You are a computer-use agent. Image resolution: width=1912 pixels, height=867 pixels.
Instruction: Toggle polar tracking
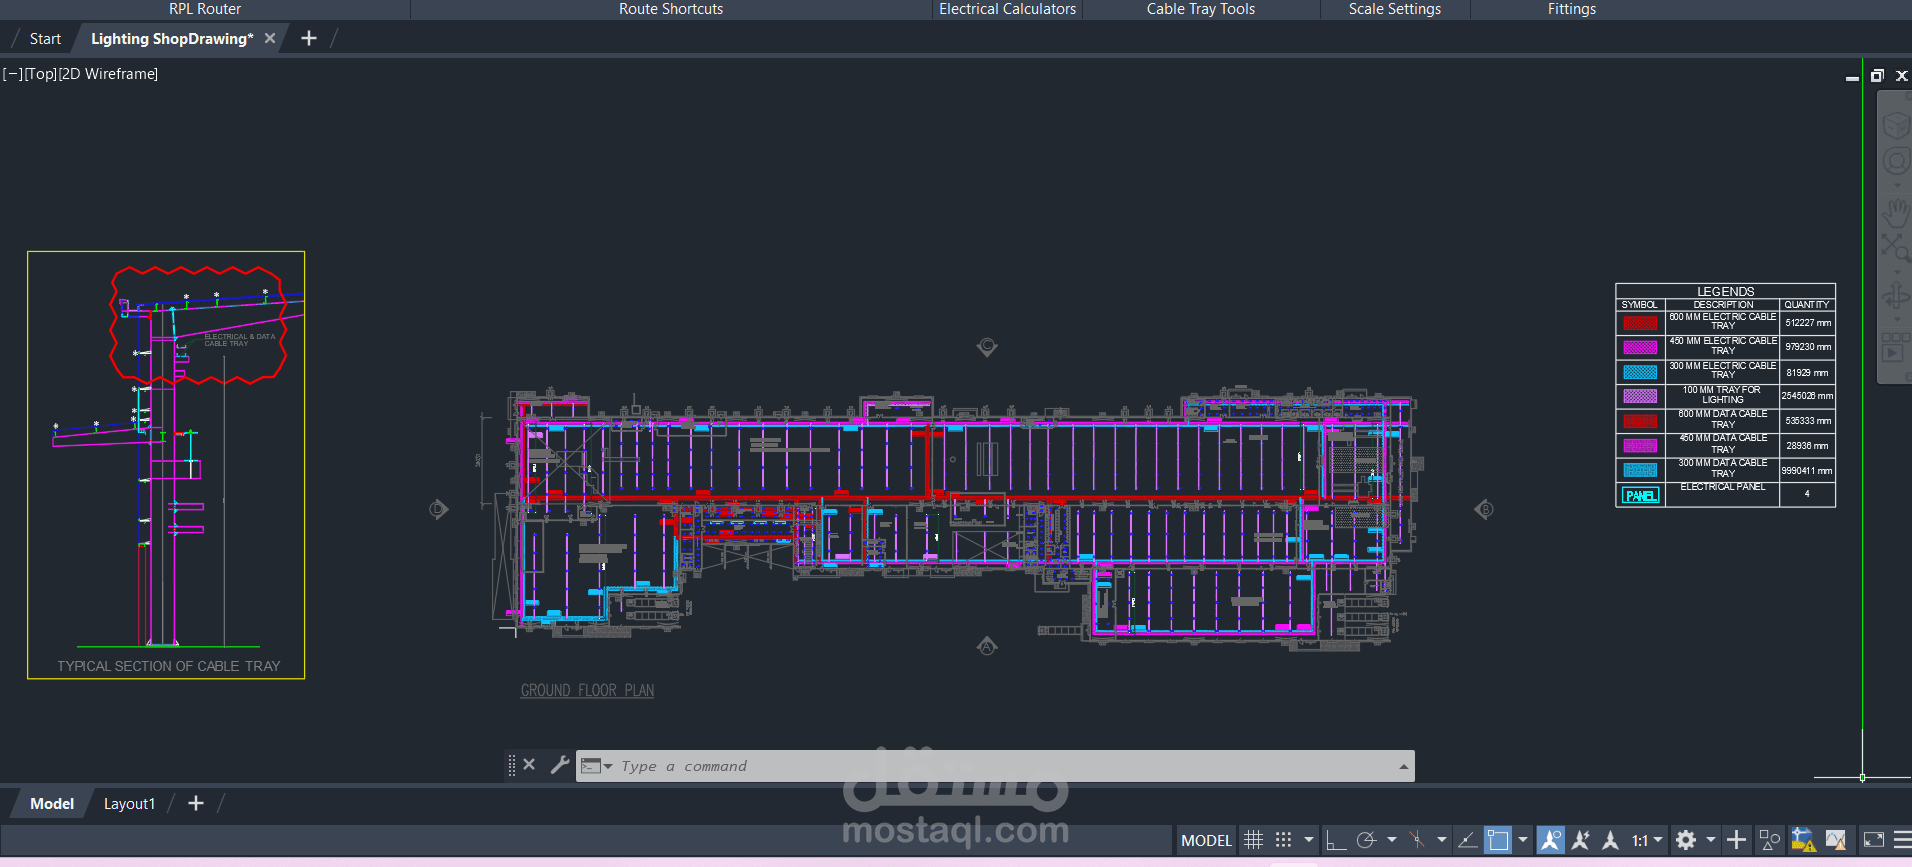(1366, 840)
